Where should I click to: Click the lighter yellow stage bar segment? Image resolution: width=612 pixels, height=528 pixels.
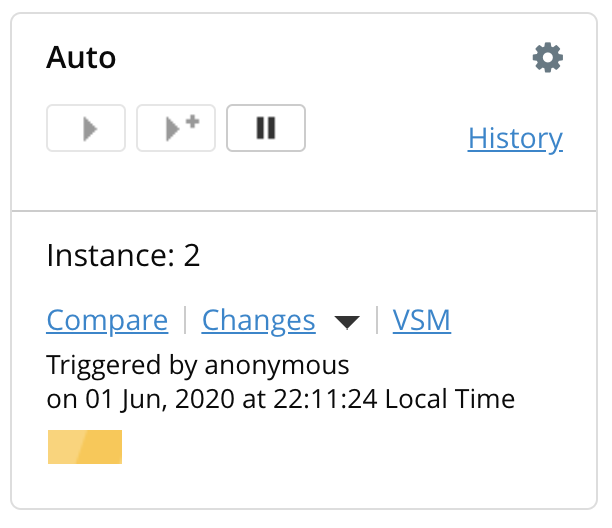(66, 447)
